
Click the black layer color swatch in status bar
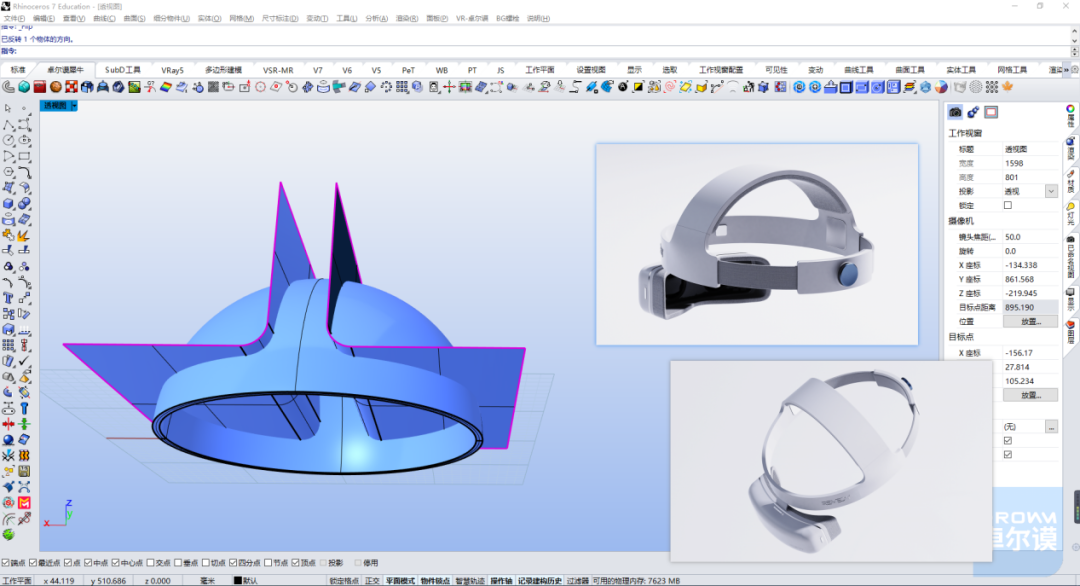coord(238,580)
